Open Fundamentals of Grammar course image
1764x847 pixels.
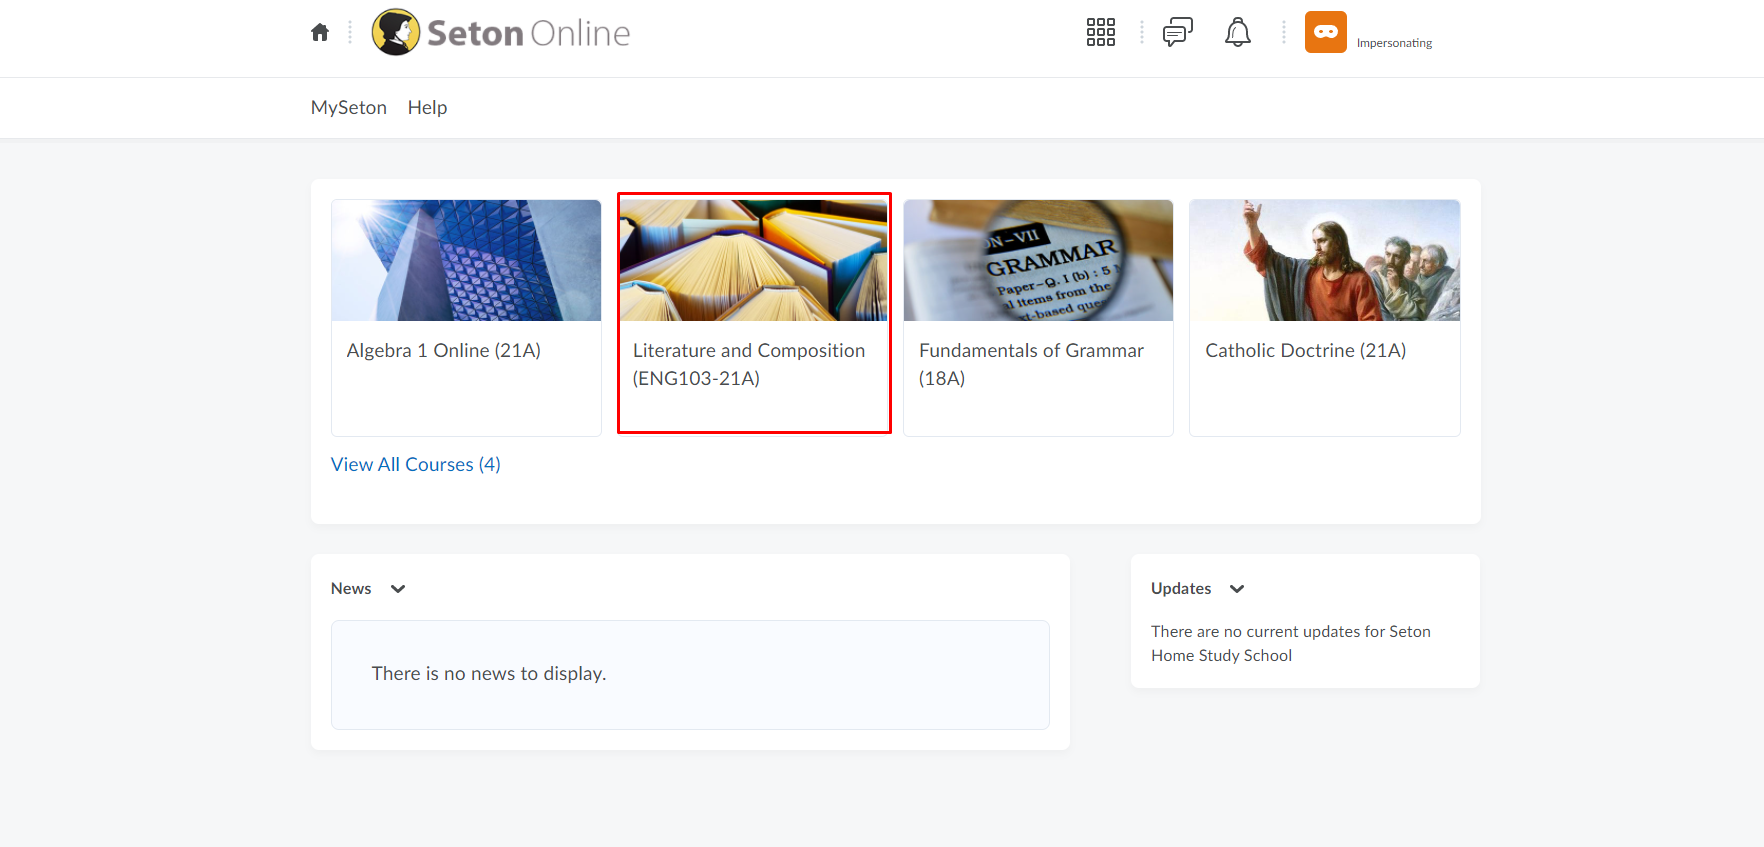1038,260
